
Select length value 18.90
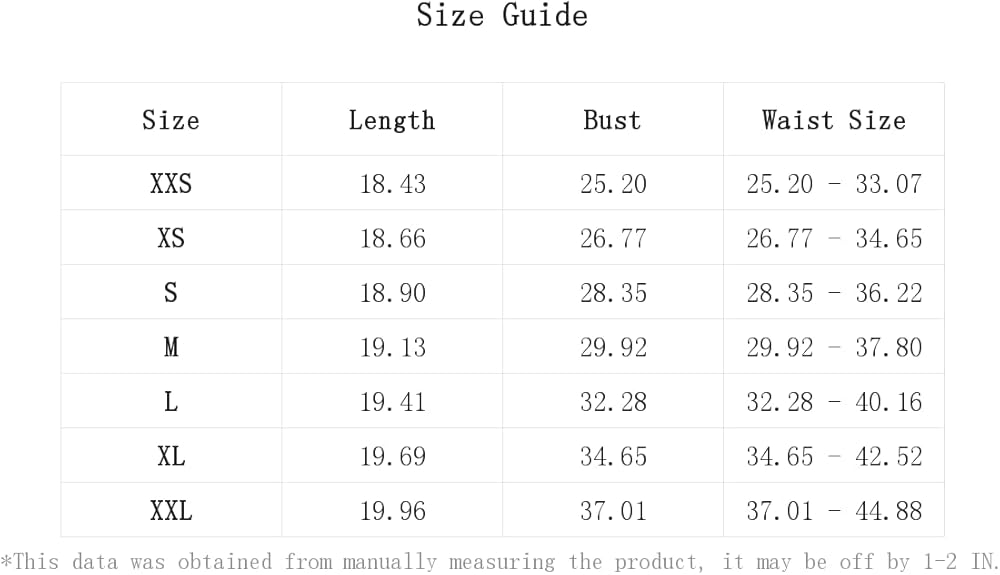coord(393,293)
